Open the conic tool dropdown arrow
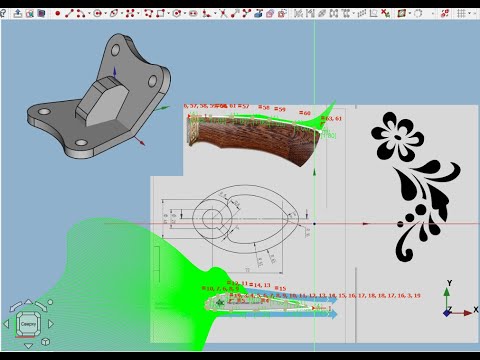 click(x=122, y=14)
